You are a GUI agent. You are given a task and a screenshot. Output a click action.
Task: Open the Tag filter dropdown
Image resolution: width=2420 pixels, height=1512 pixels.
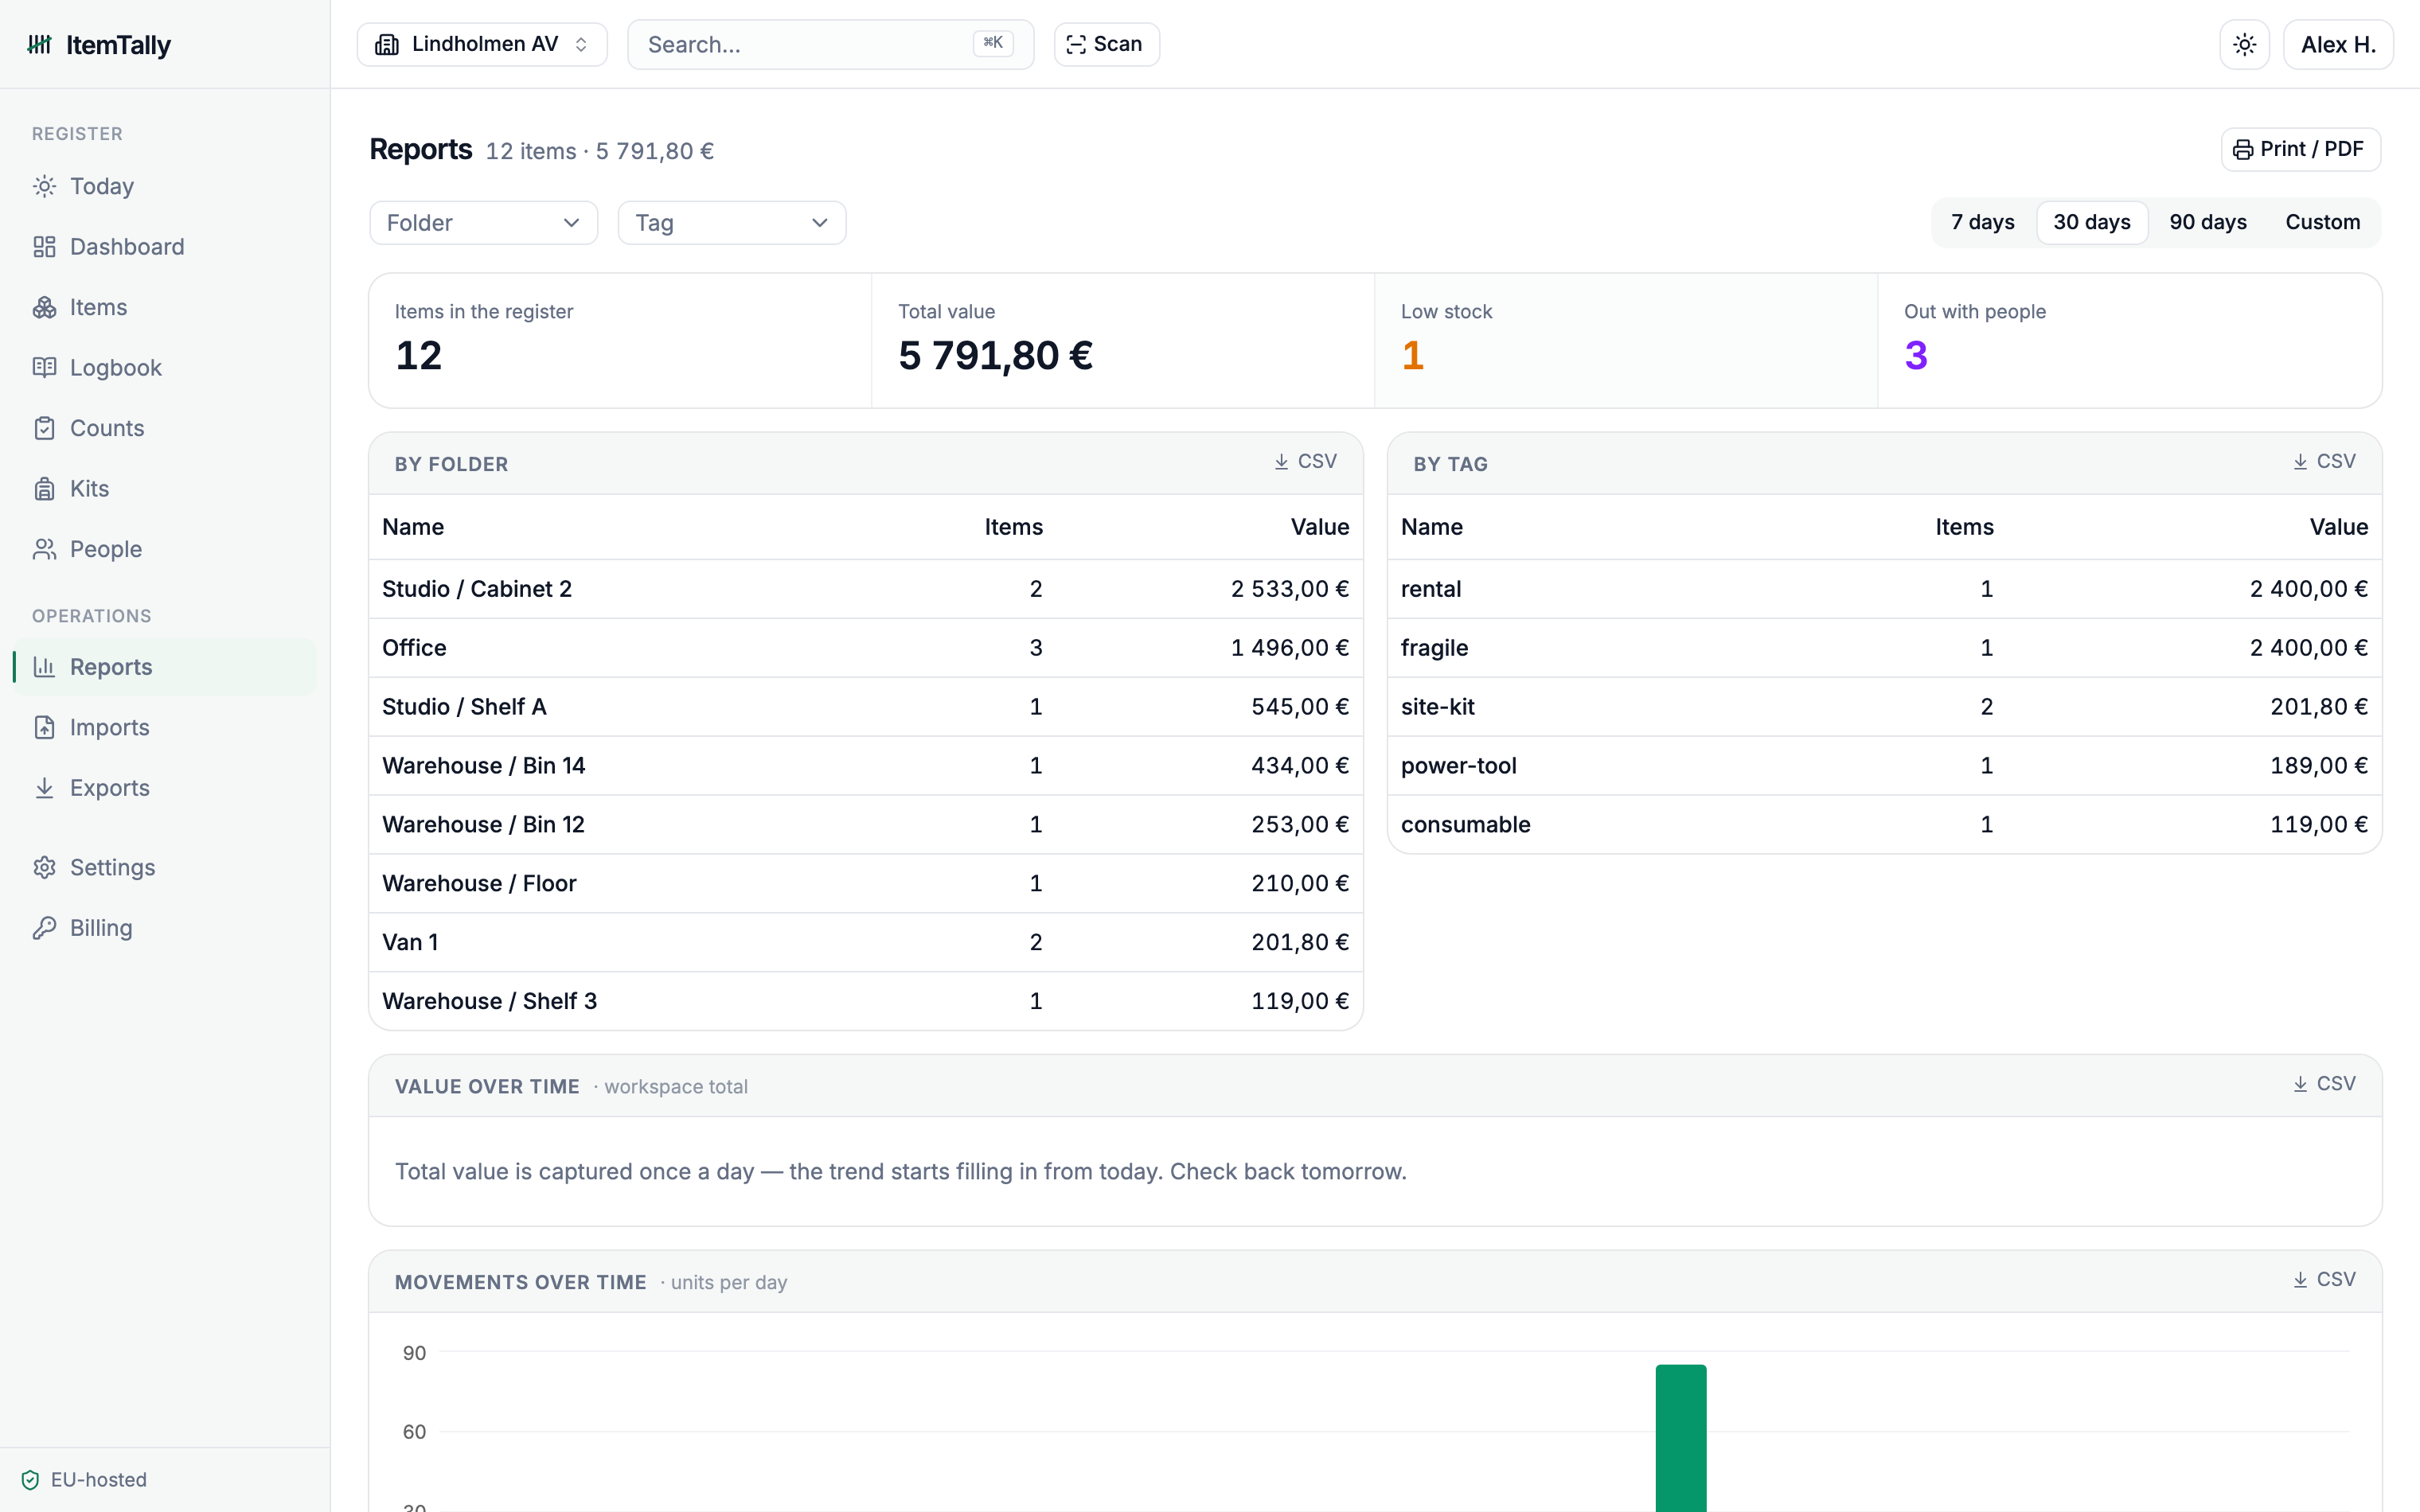click(x=732, y=223)
